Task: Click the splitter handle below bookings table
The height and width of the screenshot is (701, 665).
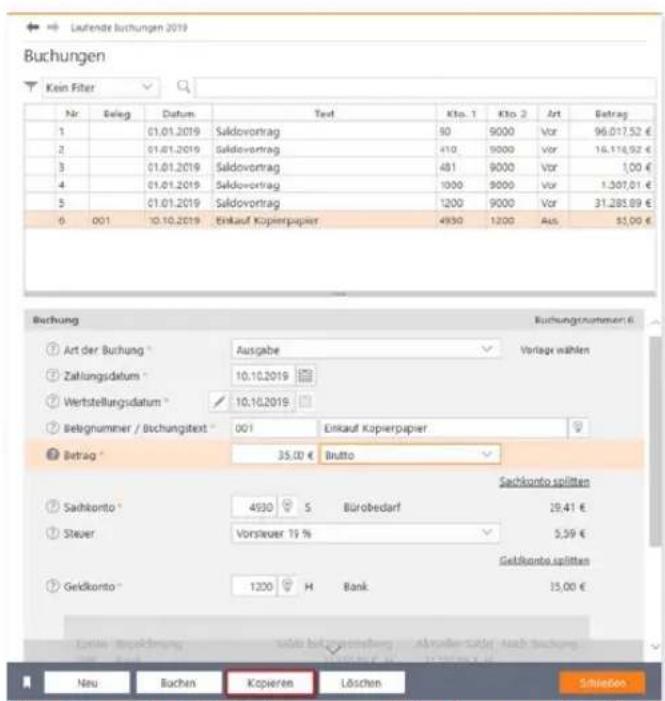Action: coord(340,294)
